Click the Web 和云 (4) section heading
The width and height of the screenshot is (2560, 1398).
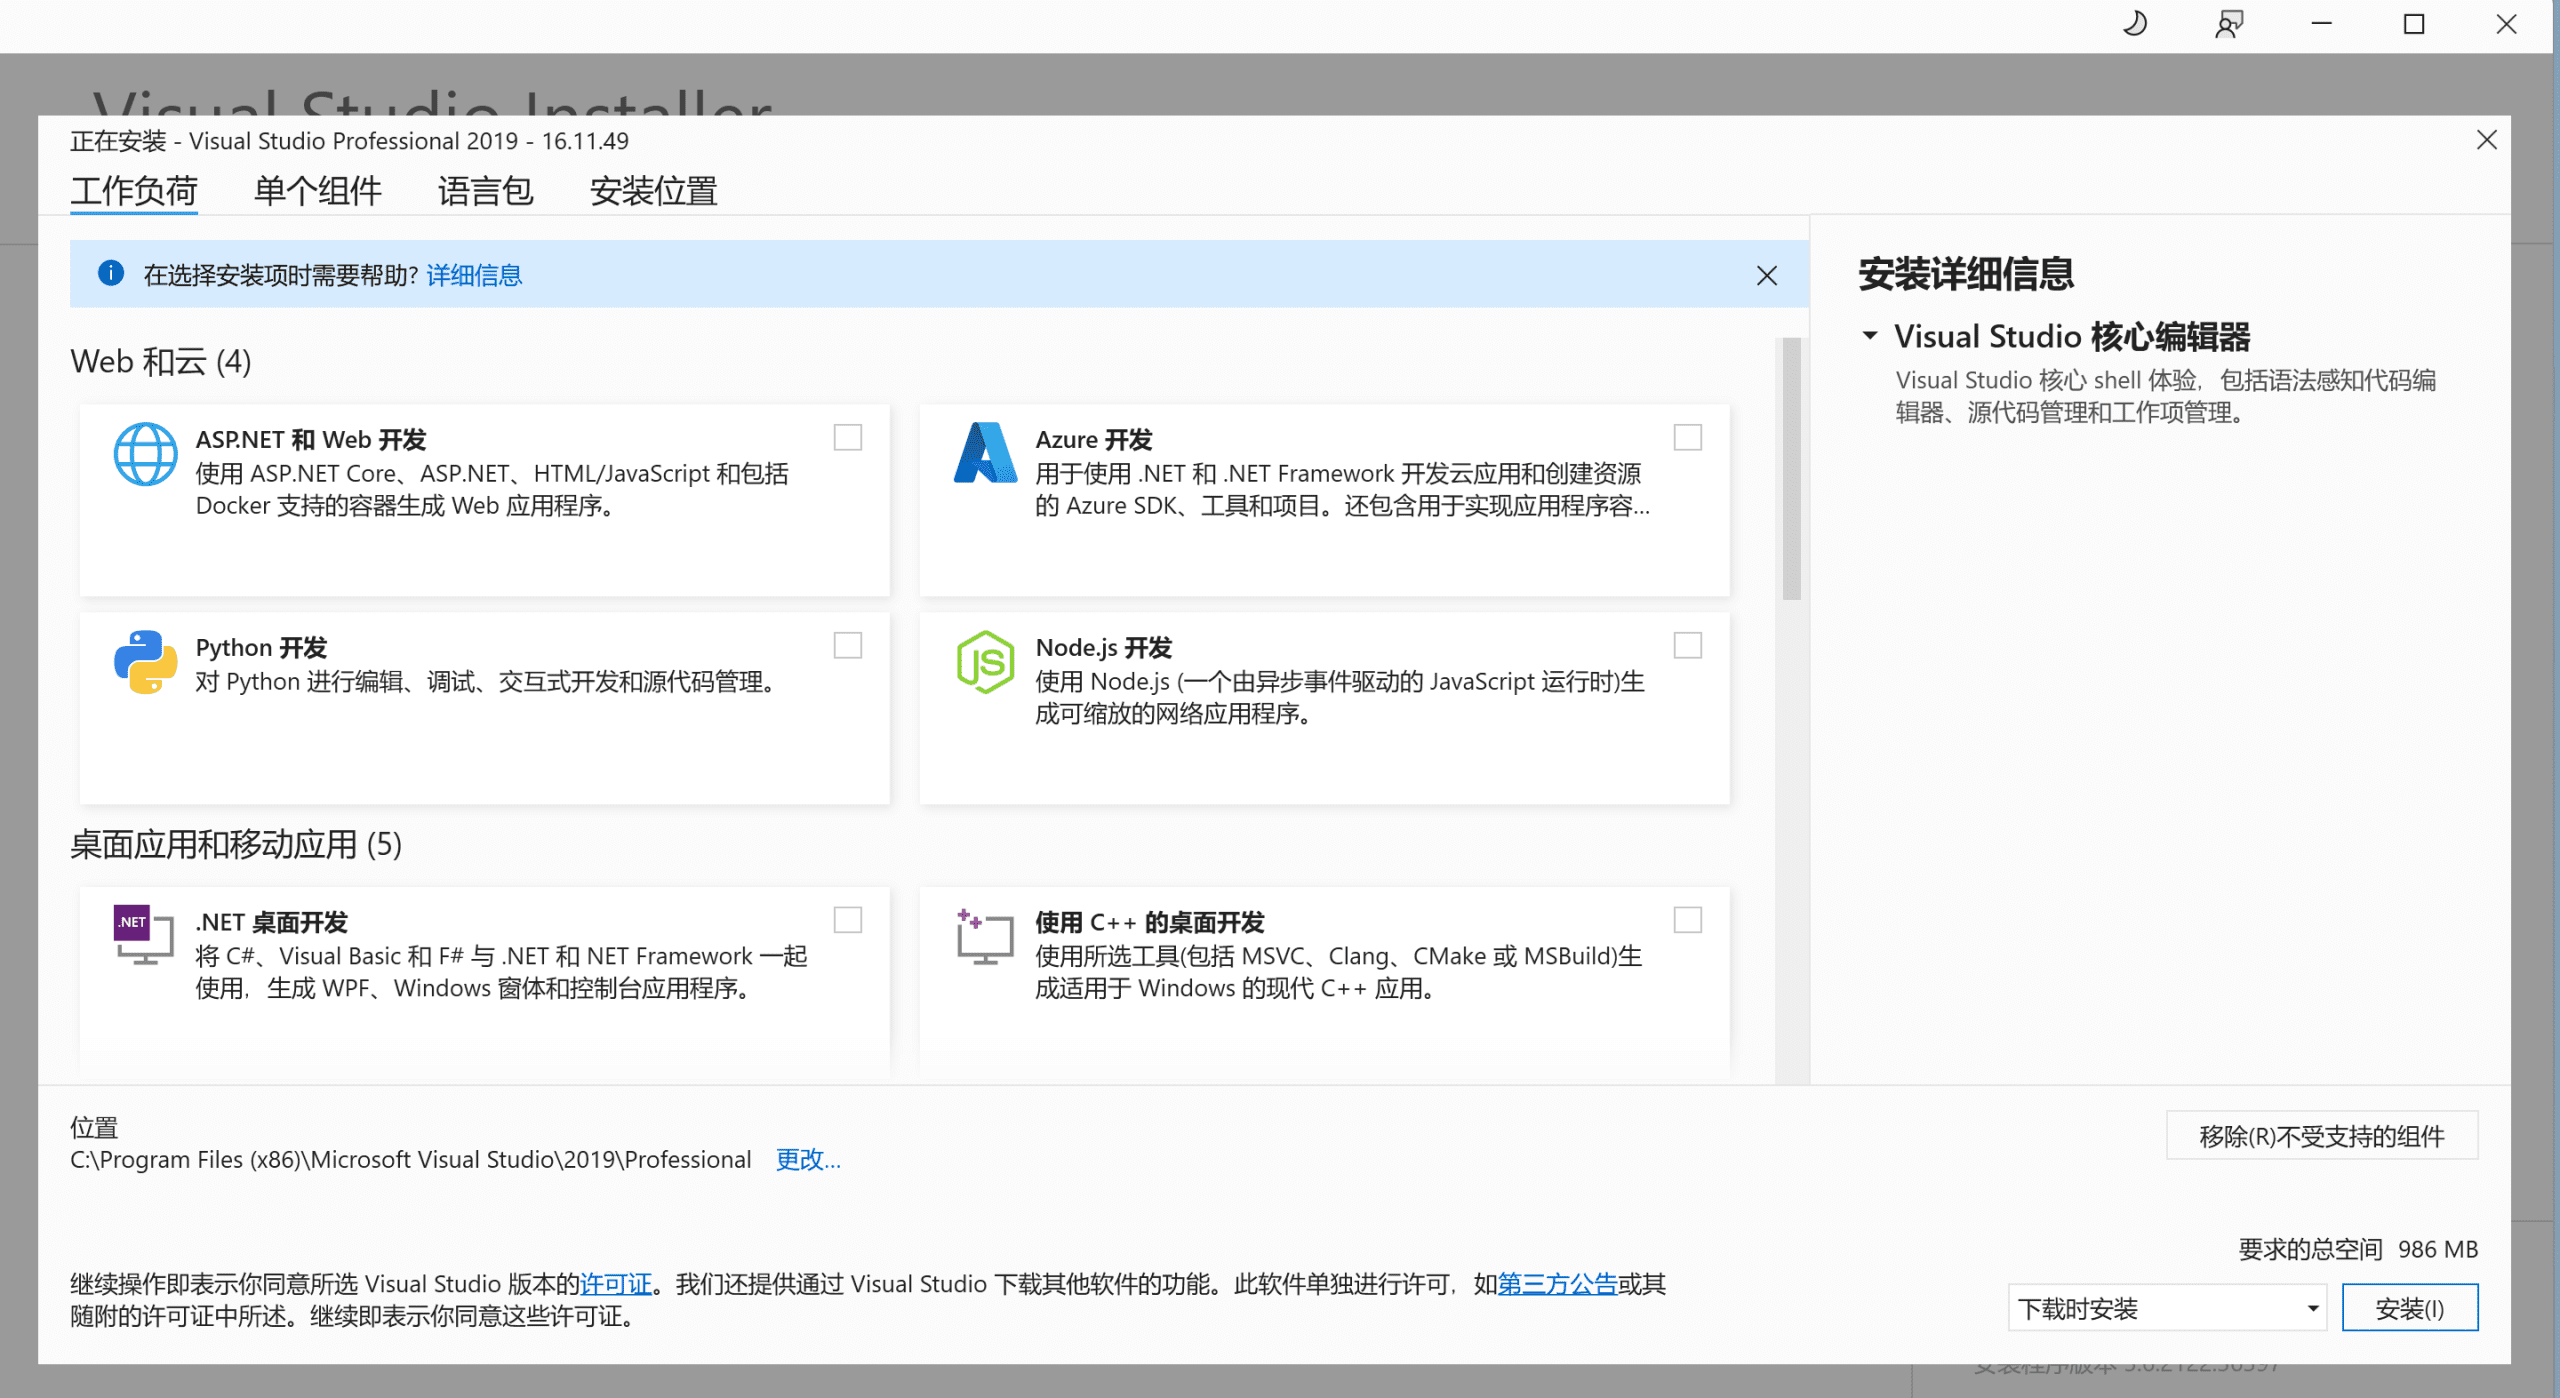[x=161, y=361]
